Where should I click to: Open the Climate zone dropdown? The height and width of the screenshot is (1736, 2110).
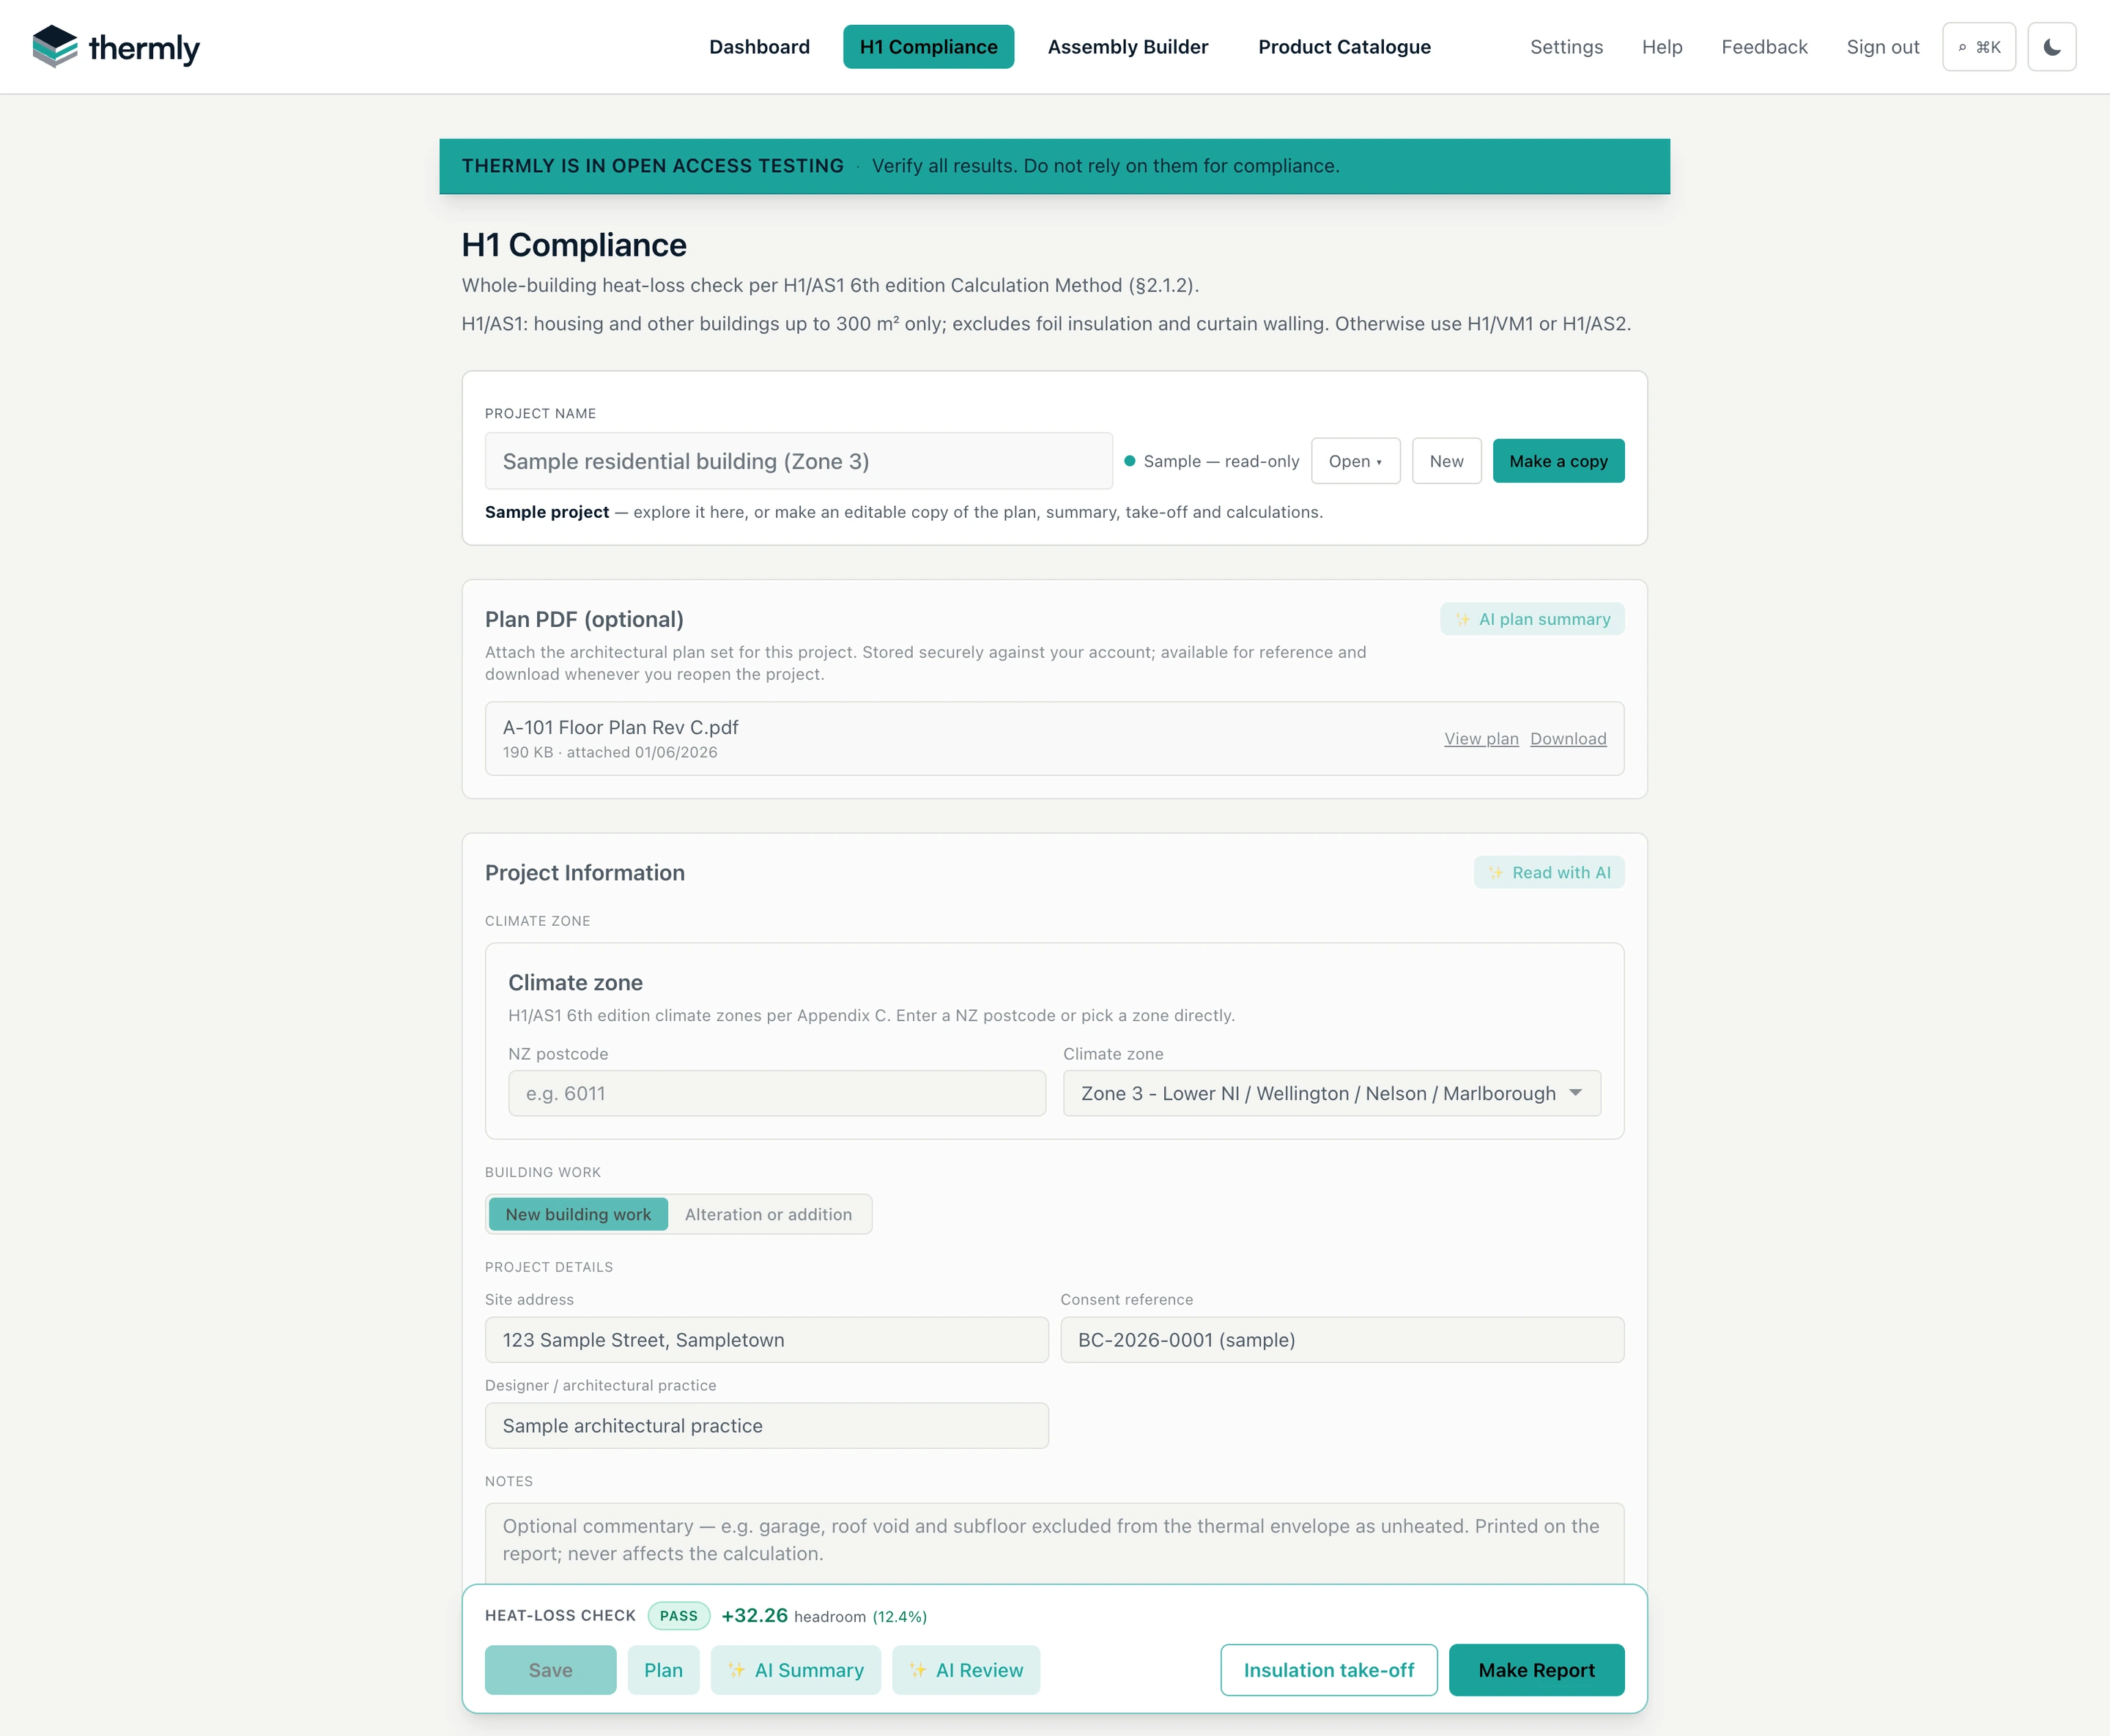point(1331,1093)
